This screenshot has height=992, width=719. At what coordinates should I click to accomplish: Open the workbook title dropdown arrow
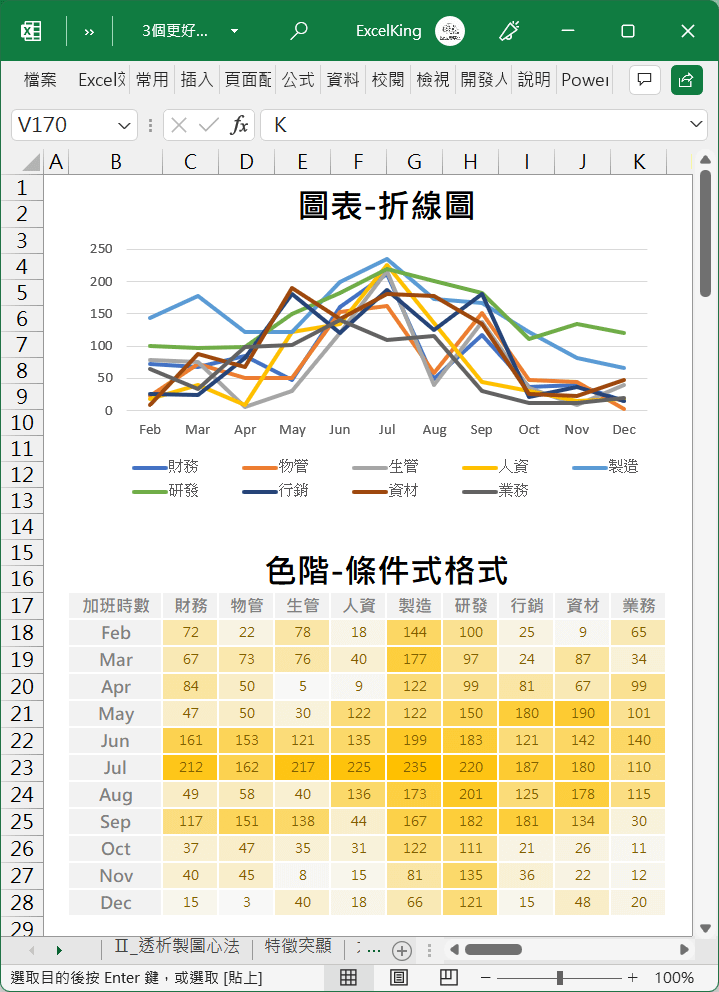235,31
